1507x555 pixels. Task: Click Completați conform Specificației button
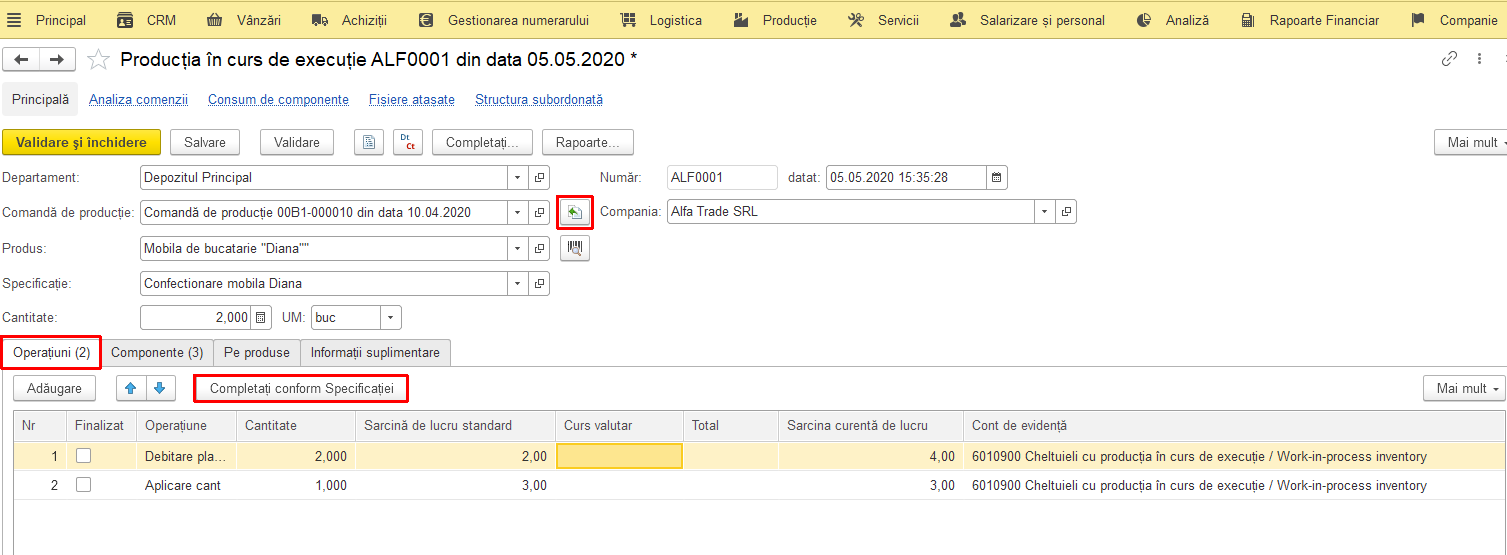pos(302,388)
